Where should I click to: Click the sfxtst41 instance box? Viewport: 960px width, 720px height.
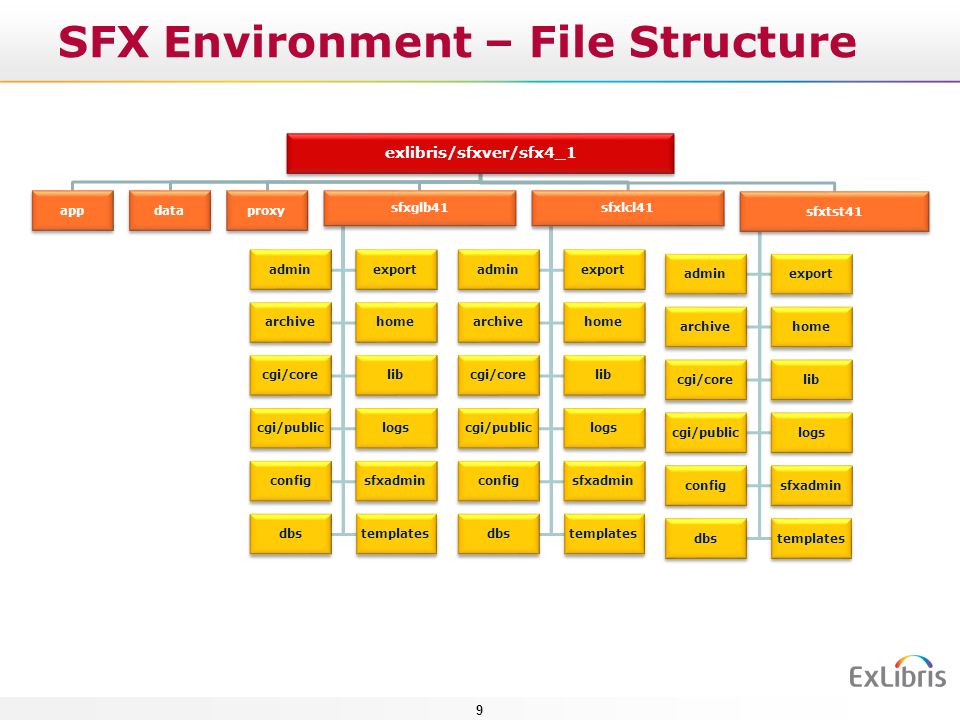pos(834,211)
